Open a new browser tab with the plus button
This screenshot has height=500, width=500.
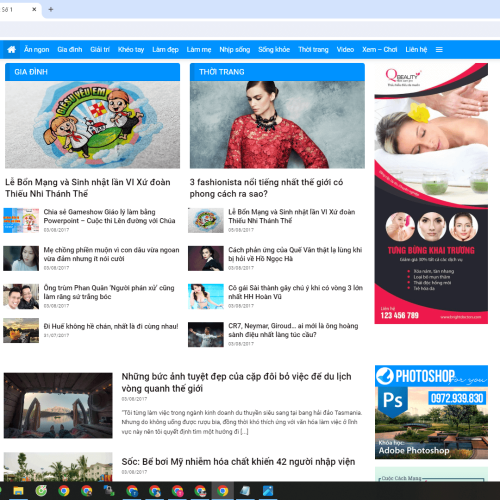[x=51, y=9]
